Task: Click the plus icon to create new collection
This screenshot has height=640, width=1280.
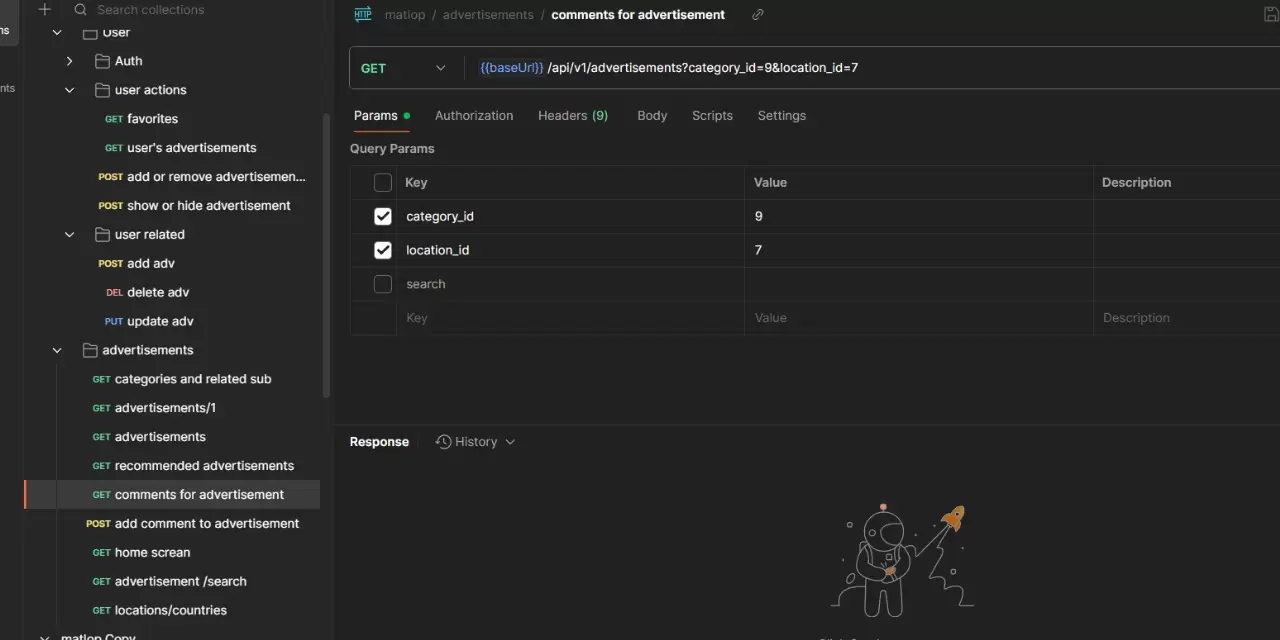Action: click(44, 10)
